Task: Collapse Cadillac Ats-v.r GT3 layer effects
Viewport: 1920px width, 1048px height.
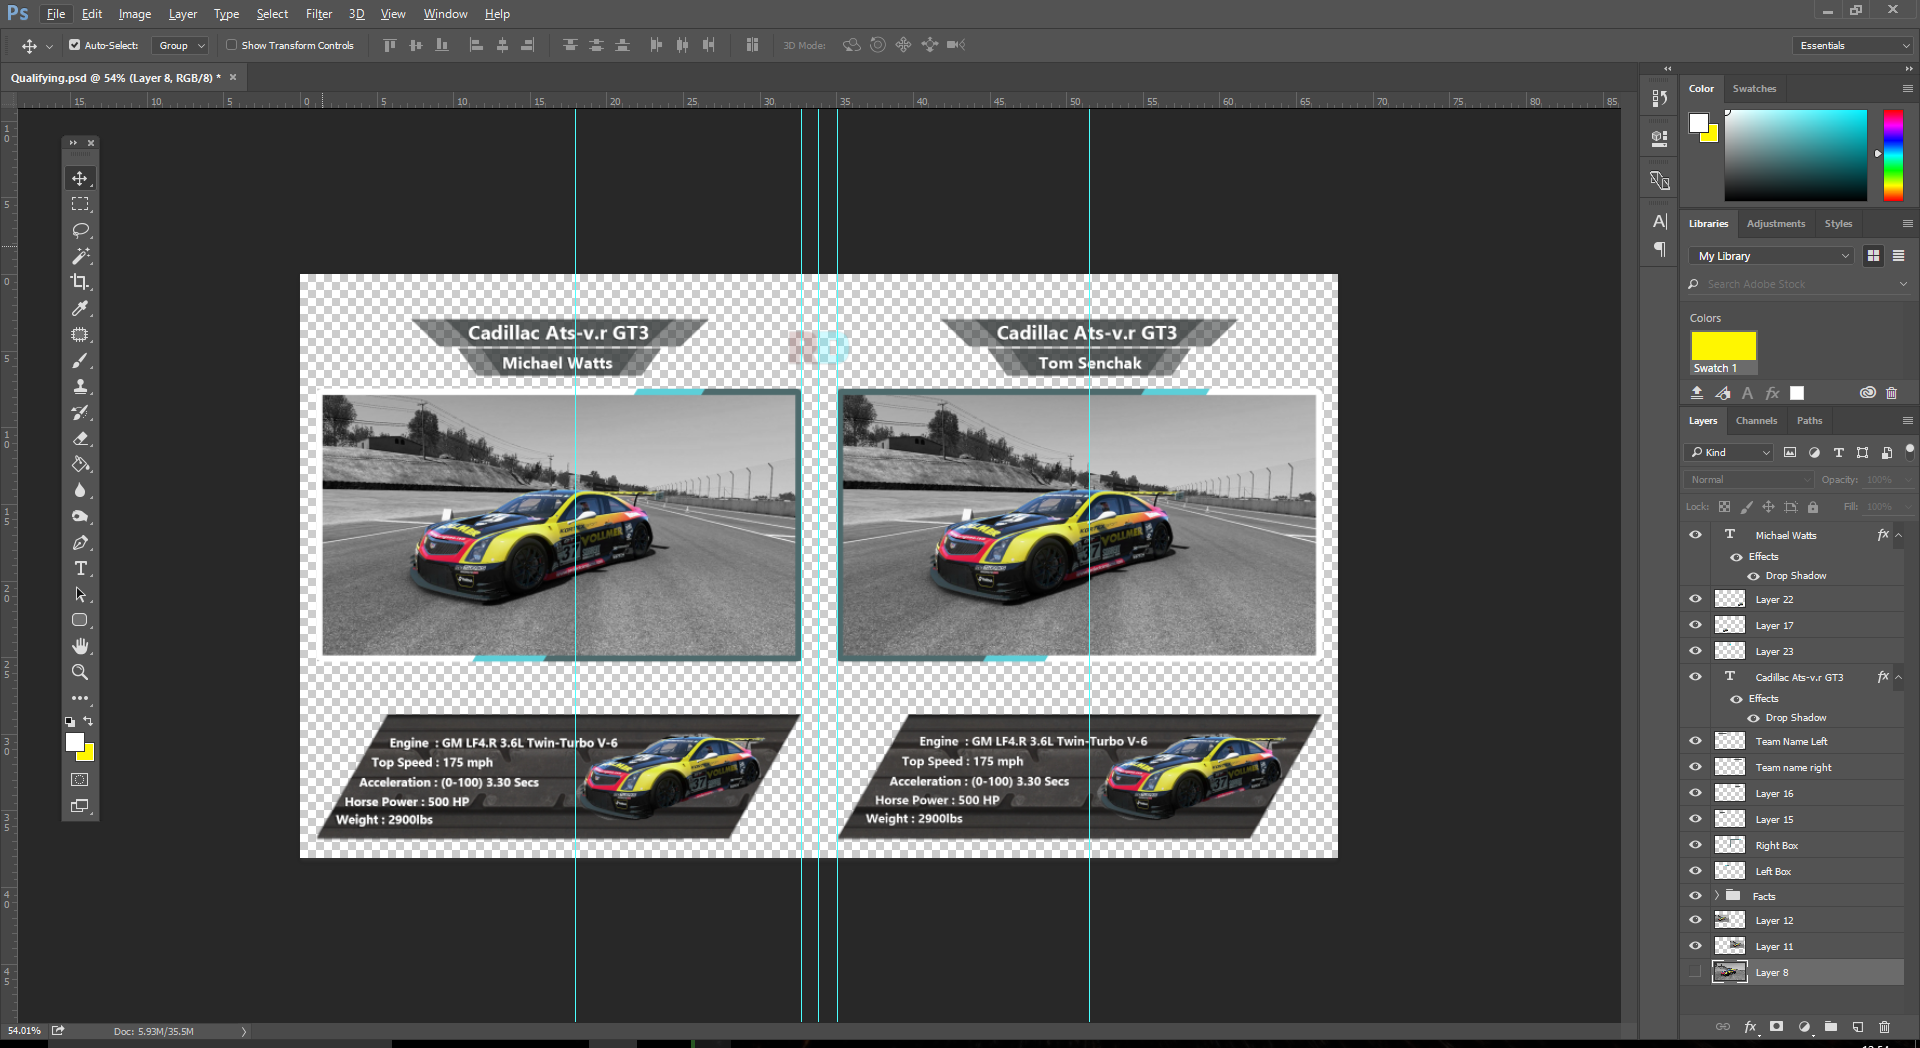Action: coord(1898,677)
